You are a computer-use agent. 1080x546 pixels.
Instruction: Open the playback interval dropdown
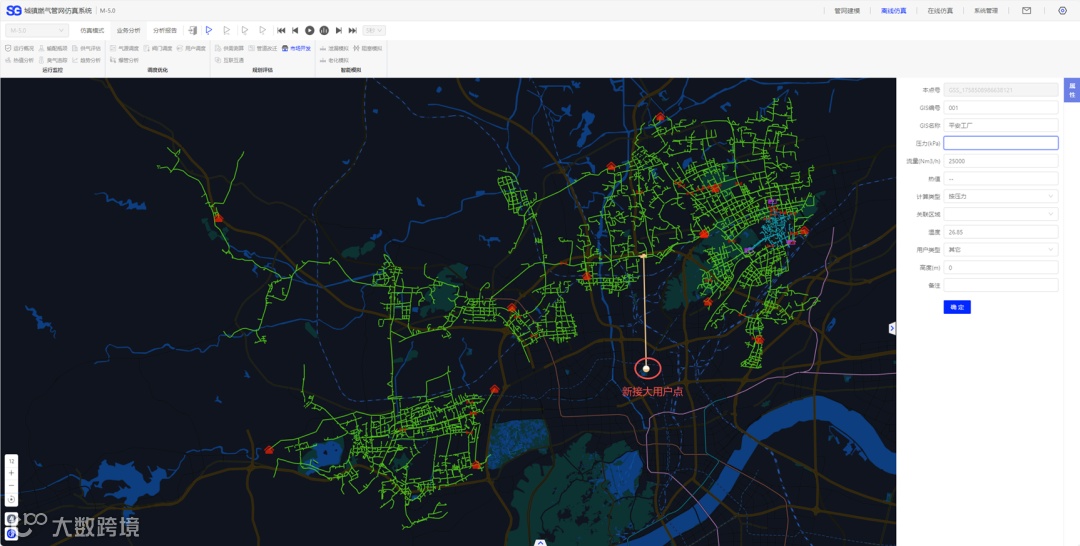coord(374,30)
